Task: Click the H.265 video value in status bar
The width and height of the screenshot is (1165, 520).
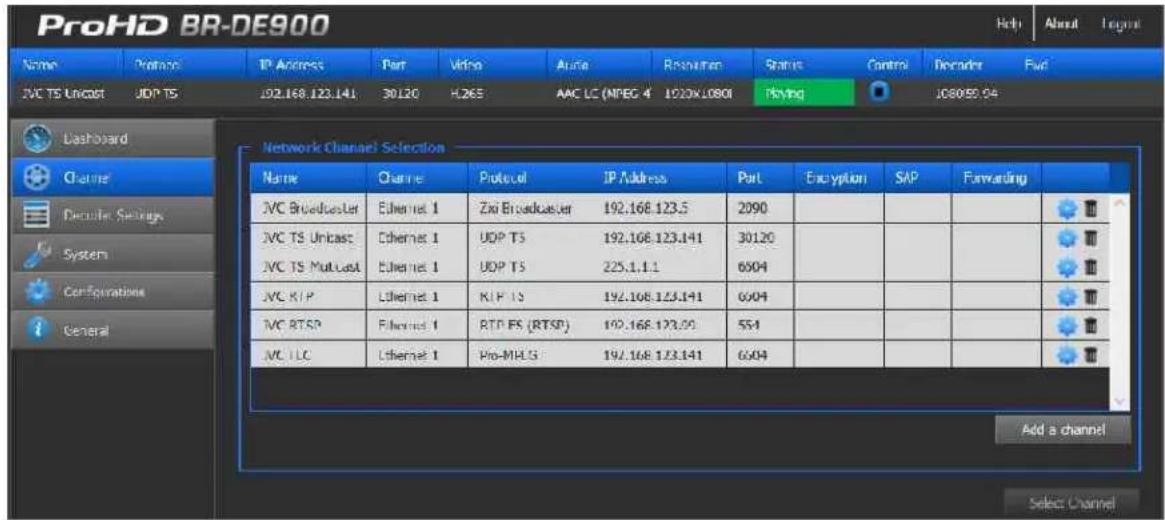Action: 467,96
